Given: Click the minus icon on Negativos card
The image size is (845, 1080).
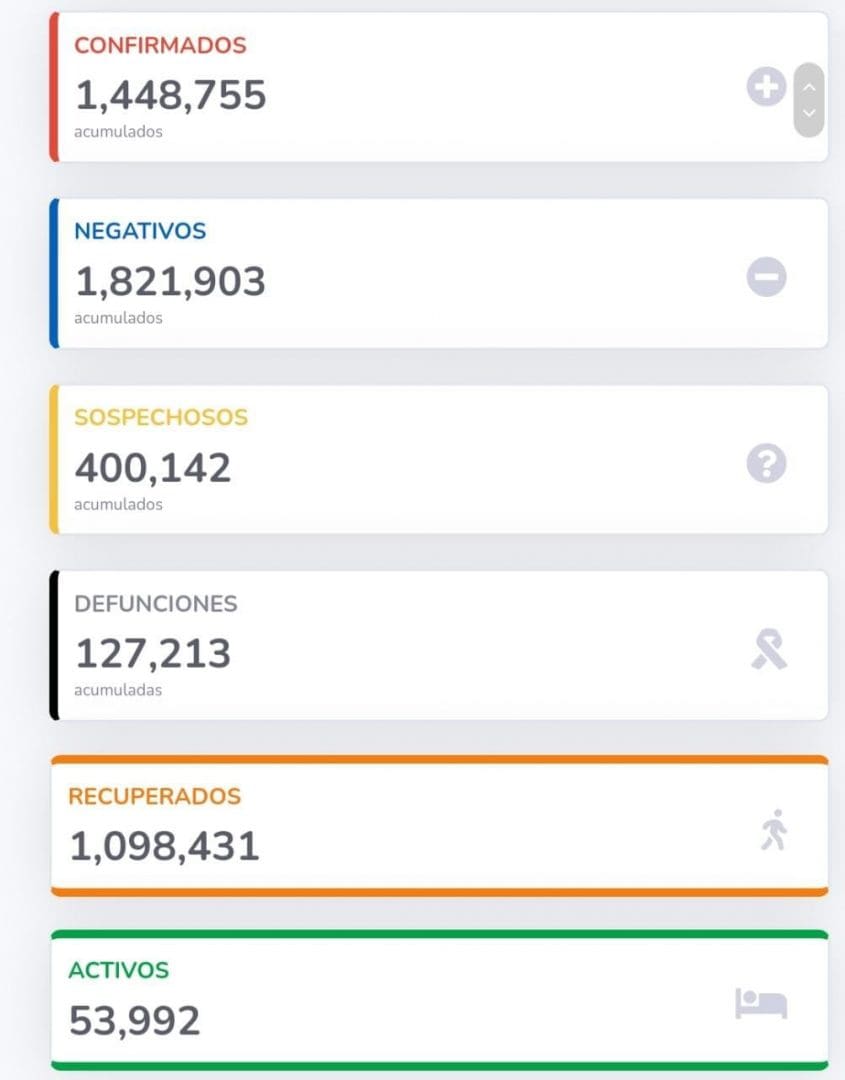Looking at the screenshot, I should (x=766, y=277).
